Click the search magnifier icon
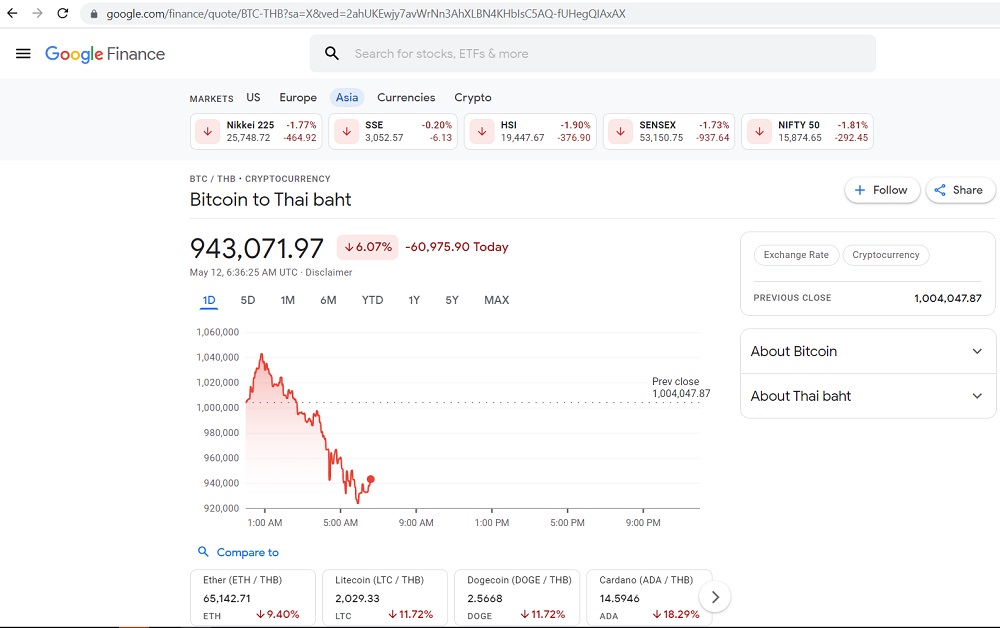Image resolution: width=1000 pixels, height=628 pixels. coord(332,54)
